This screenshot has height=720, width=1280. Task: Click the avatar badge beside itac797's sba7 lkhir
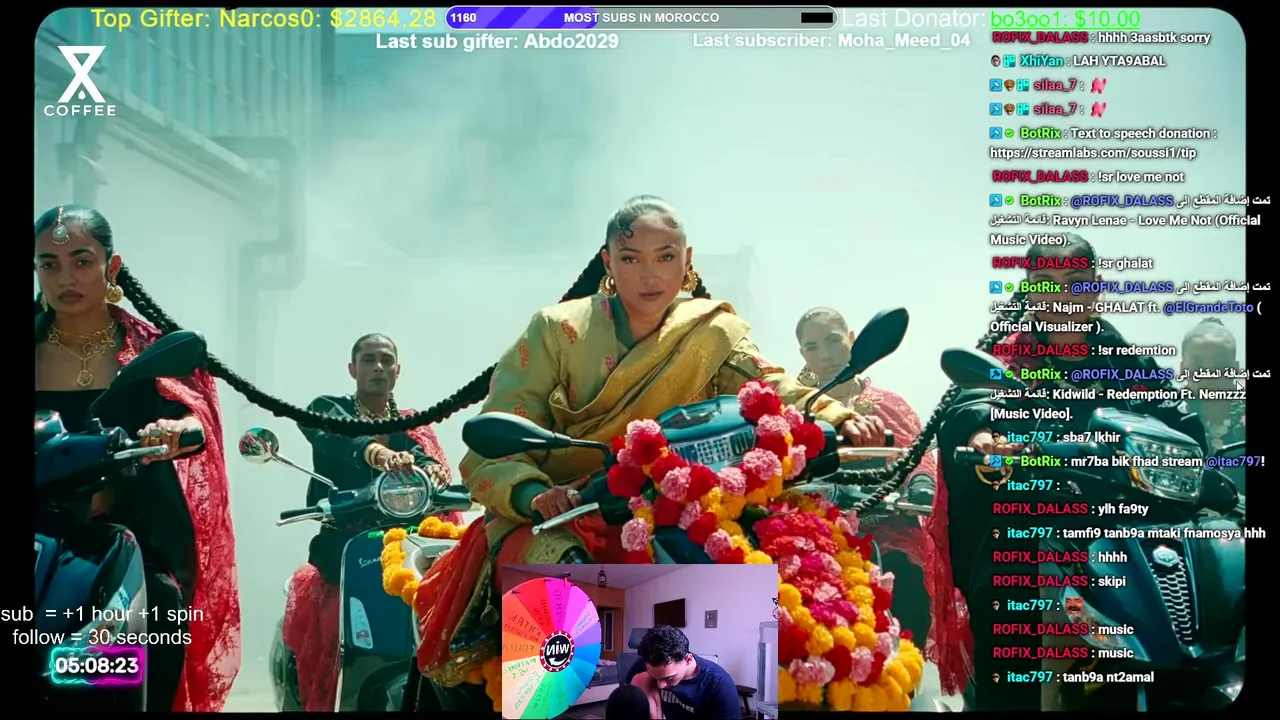point(996,437)
